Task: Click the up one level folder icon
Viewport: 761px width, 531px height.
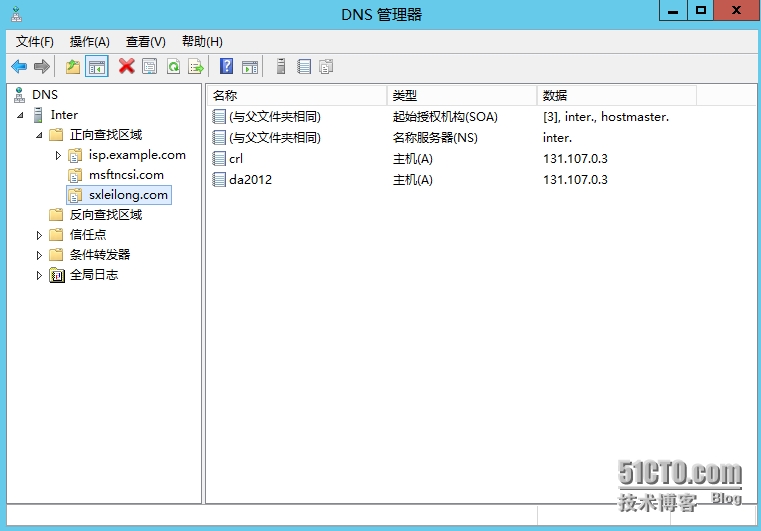Action: pyautogui.click(x=73, y=66)
